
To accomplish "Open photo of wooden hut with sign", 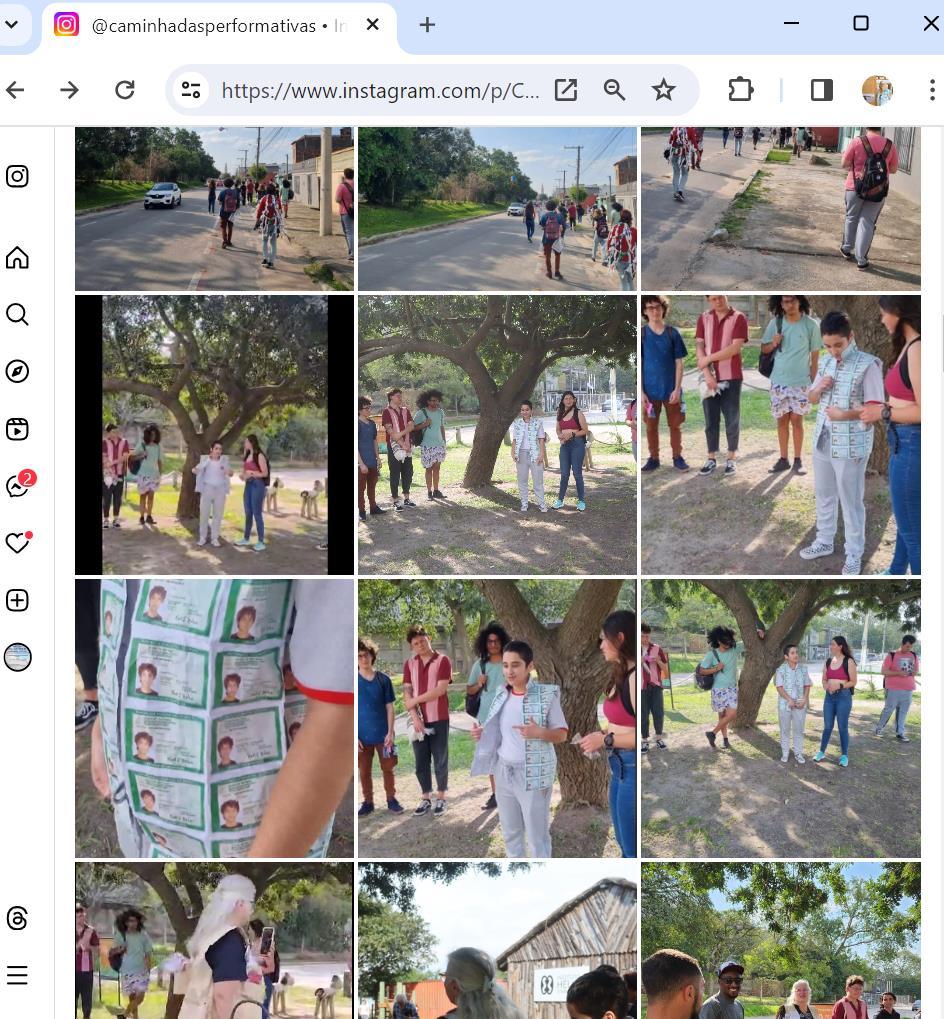I will coord(497,940).
